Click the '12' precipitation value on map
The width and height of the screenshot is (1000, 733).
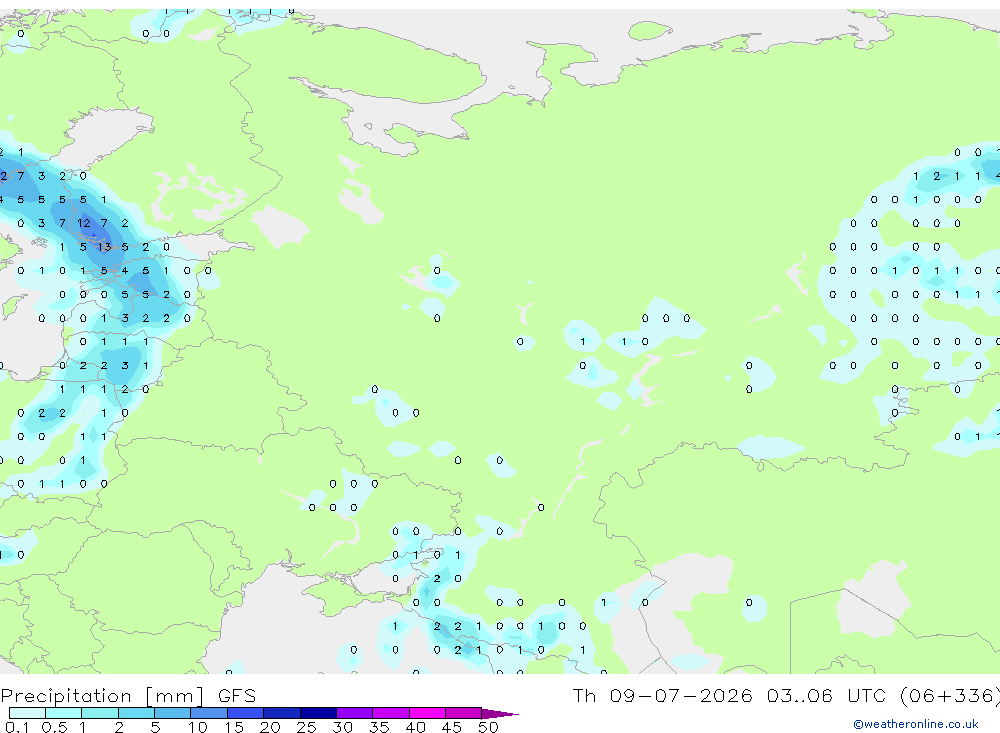(84, 223)
